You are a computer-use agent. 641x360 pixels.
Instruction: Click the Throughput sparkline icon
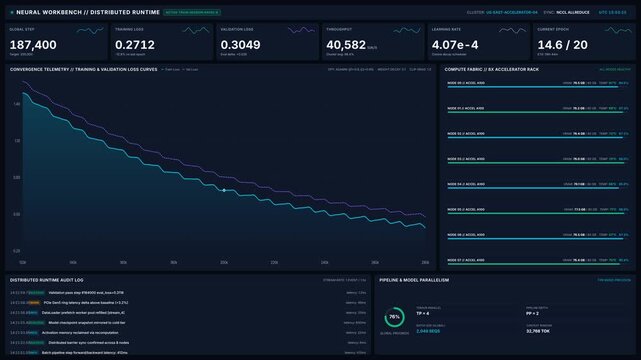pos(407,30)
